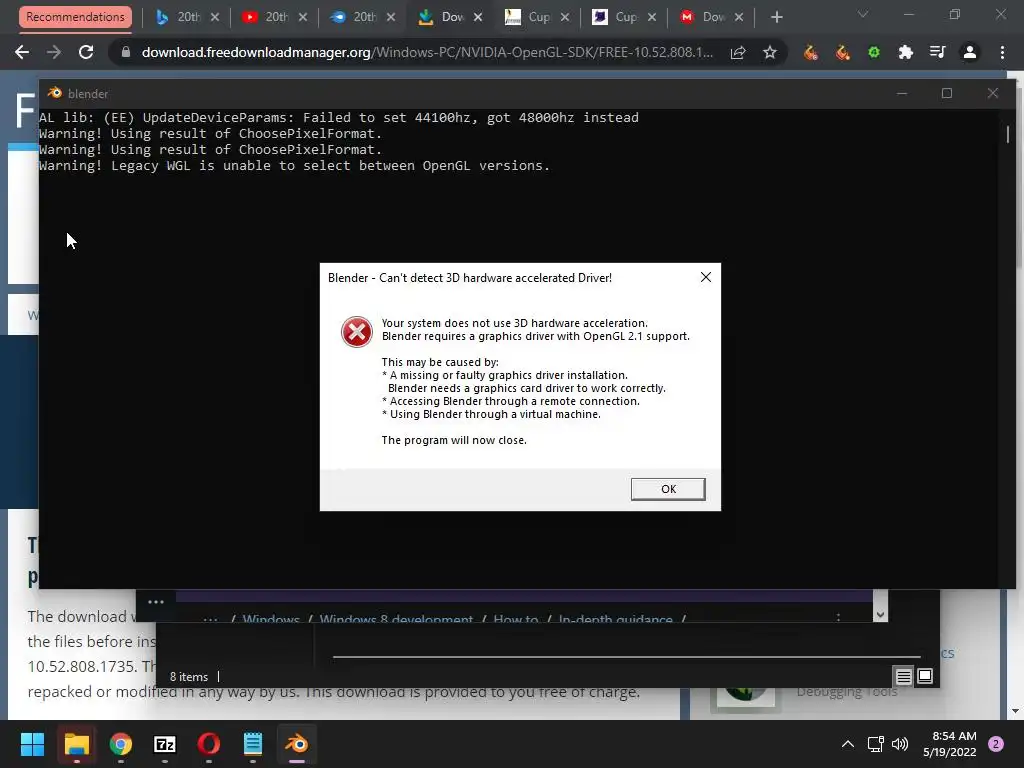Close the first 'Cup' tab

point(565,17)
